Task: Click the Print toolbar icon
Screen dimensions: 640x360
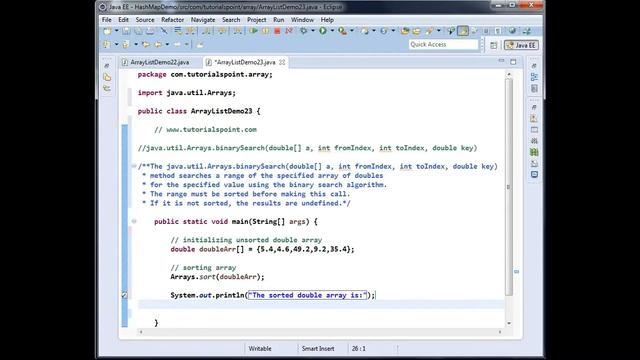Action: [x=150, y=31]
